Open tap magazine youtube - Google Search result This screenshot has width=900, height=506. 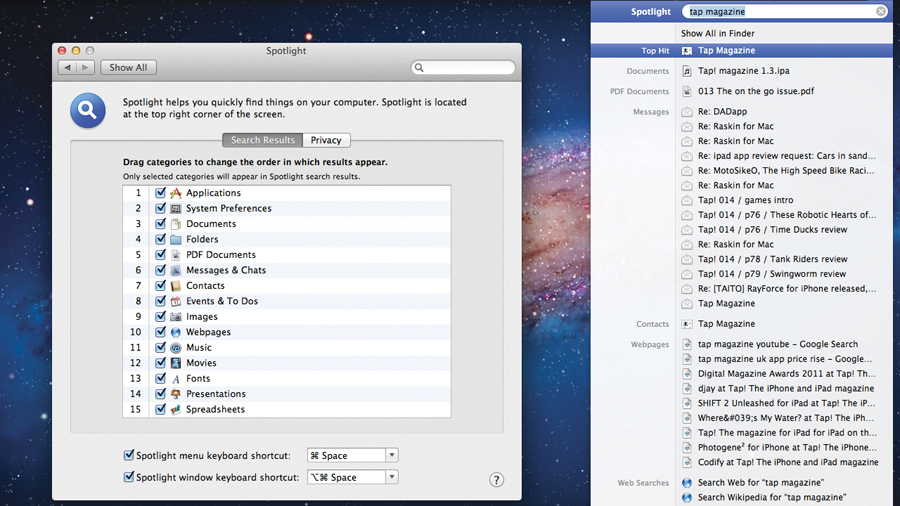778,344
